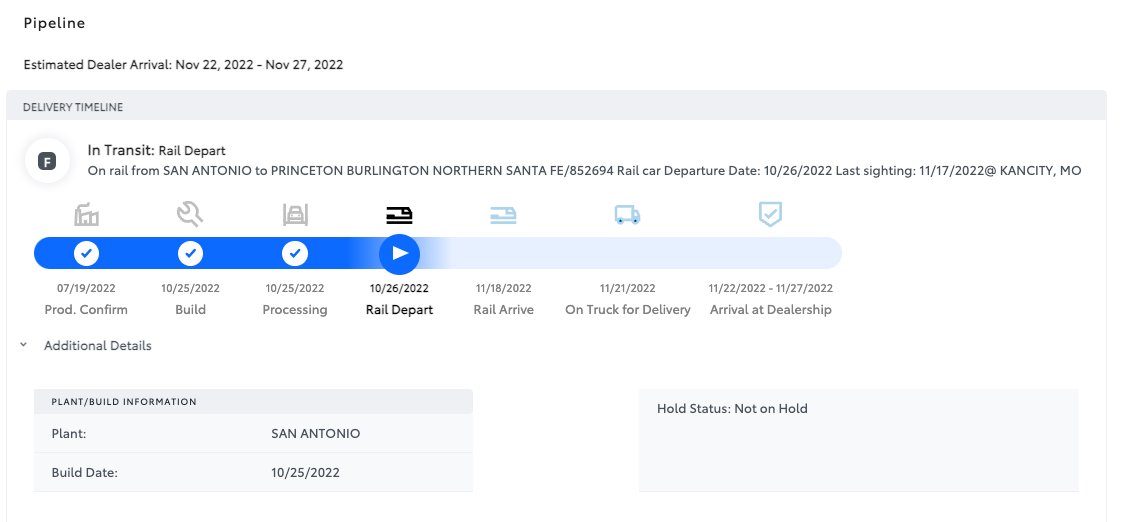This screenshot has width=1127, height=522.
Task: Click the Rail Depart play marker
Action: 400,254
